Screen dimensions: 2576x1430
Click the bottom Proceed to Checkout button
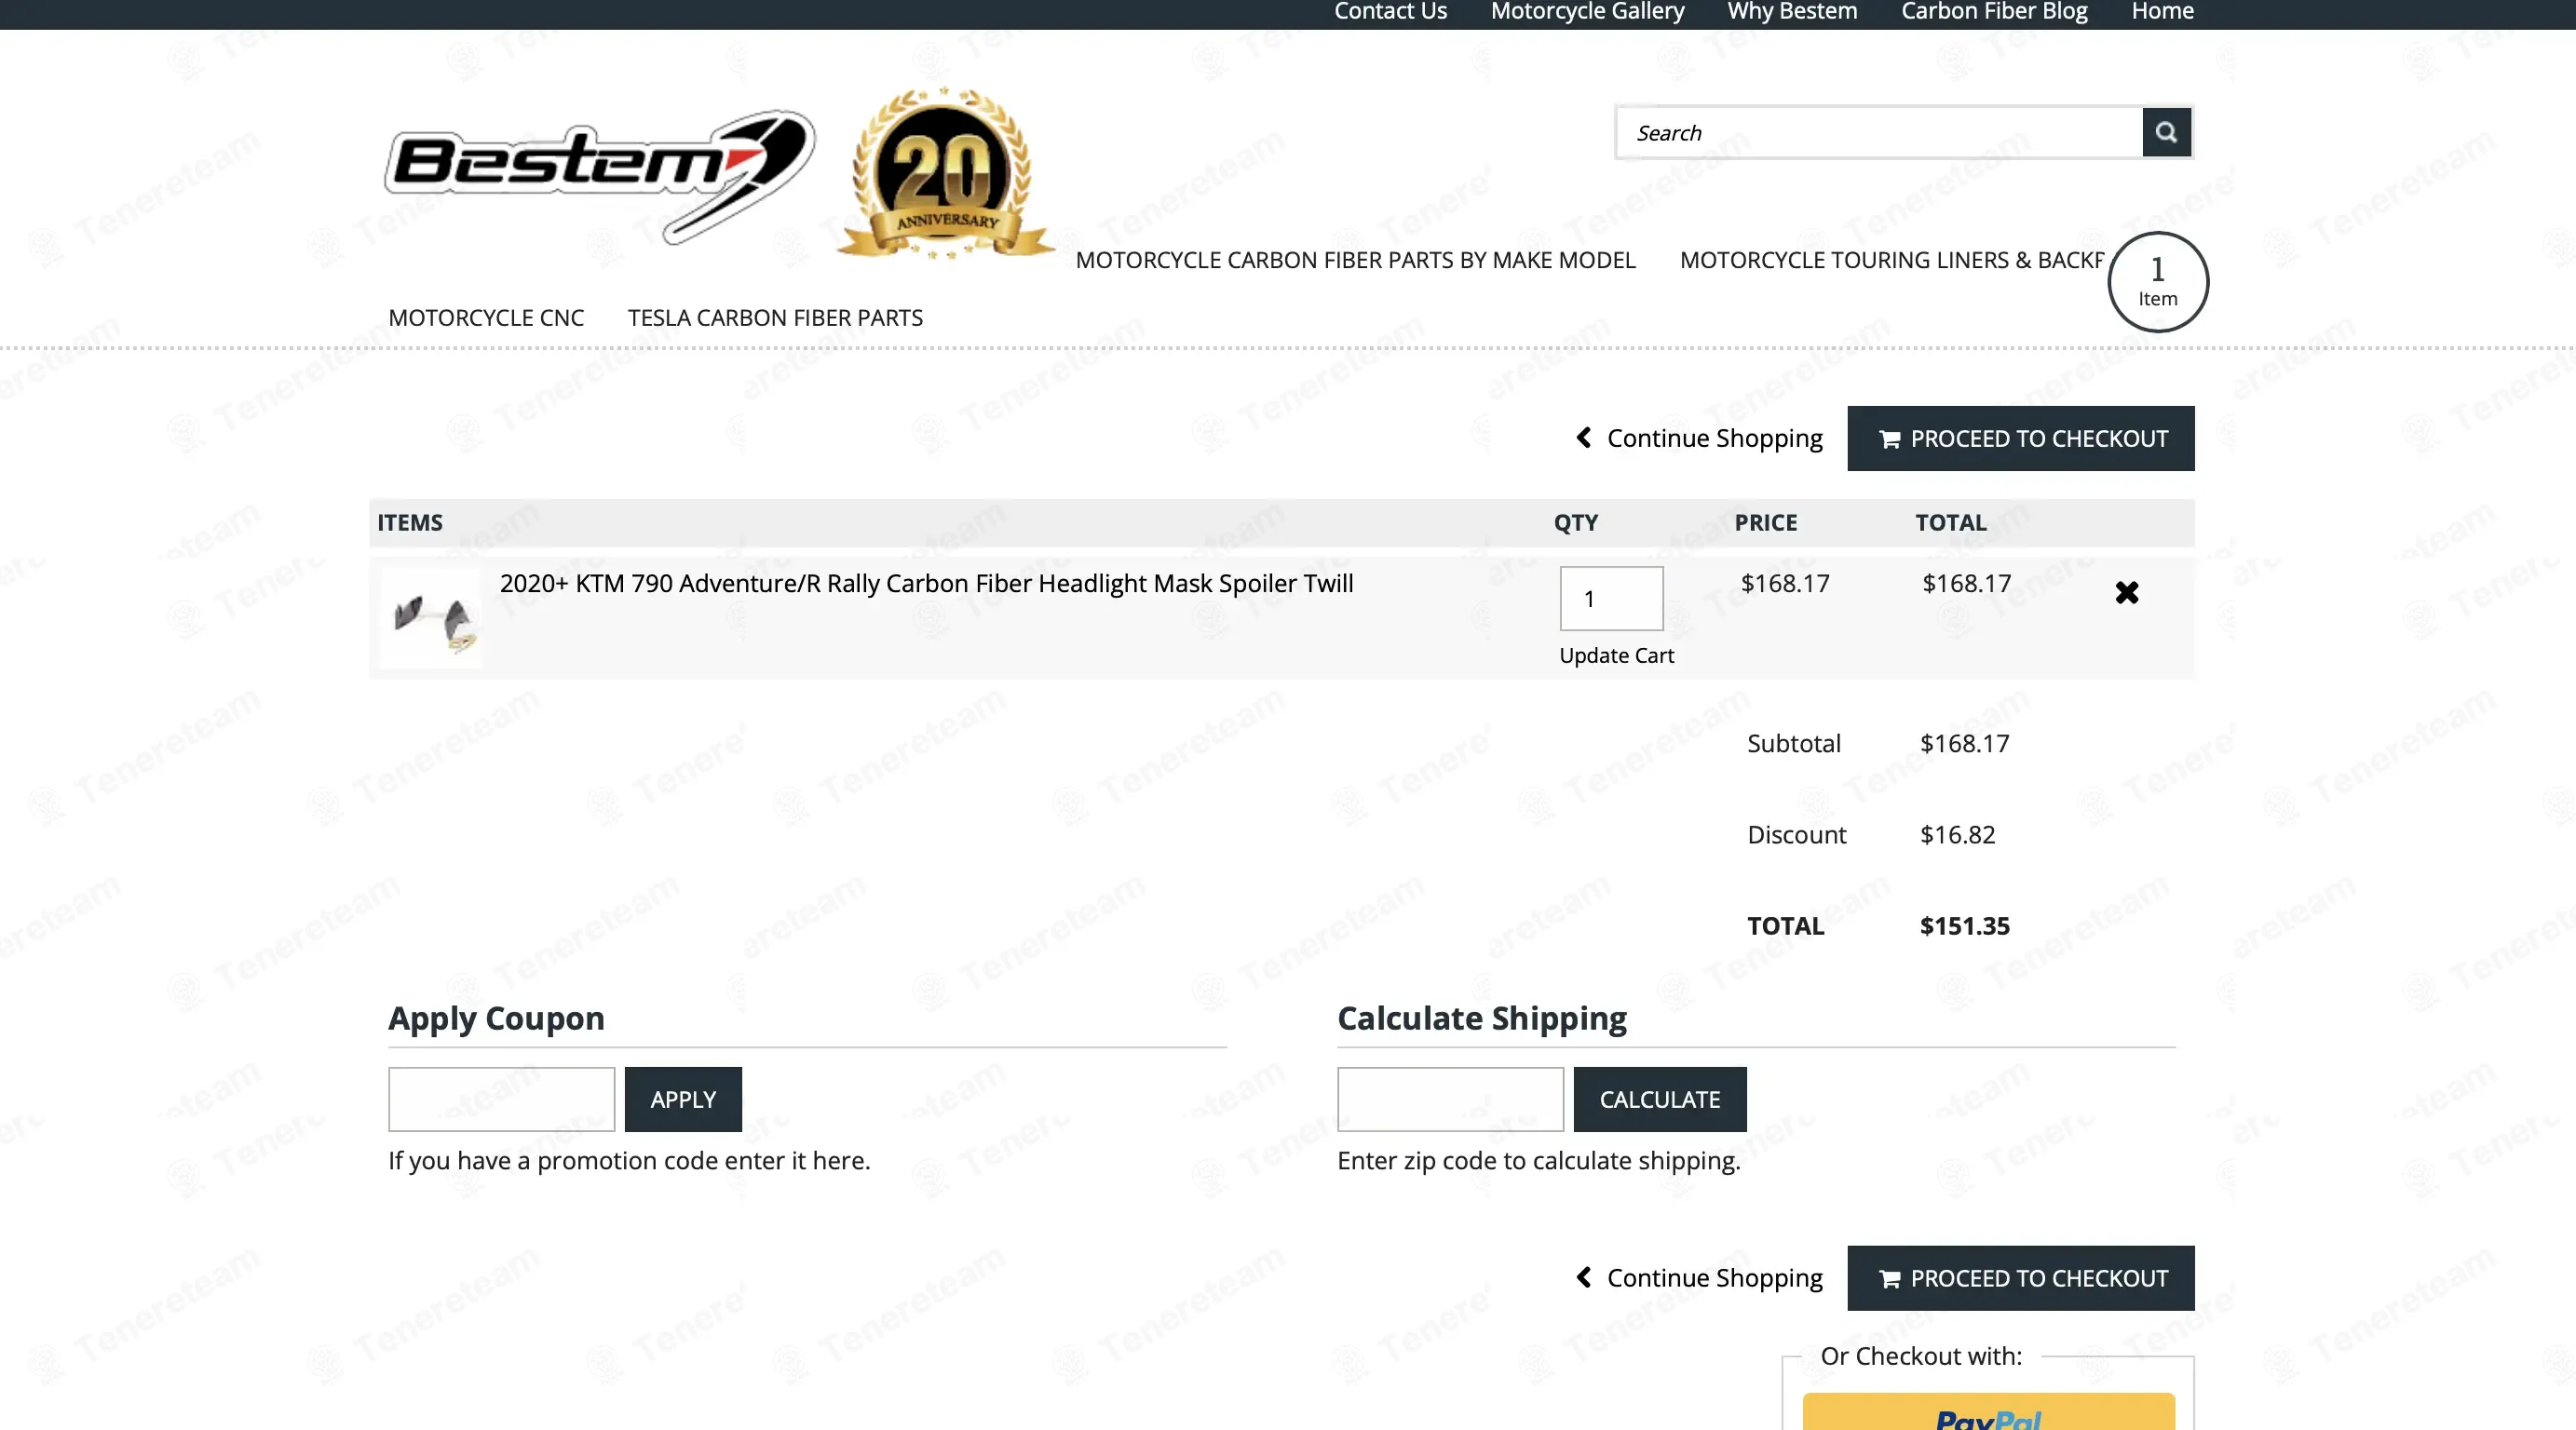(2020, 1278)
